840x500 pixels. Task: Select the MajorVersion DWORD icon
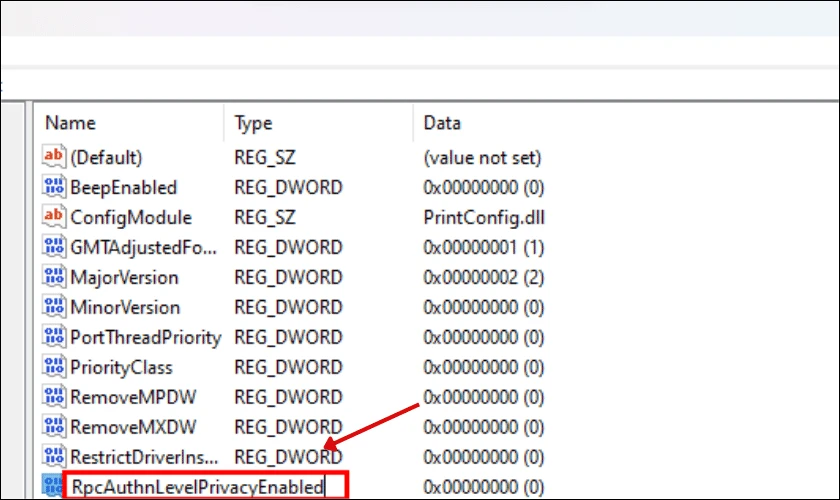point(54,277)
